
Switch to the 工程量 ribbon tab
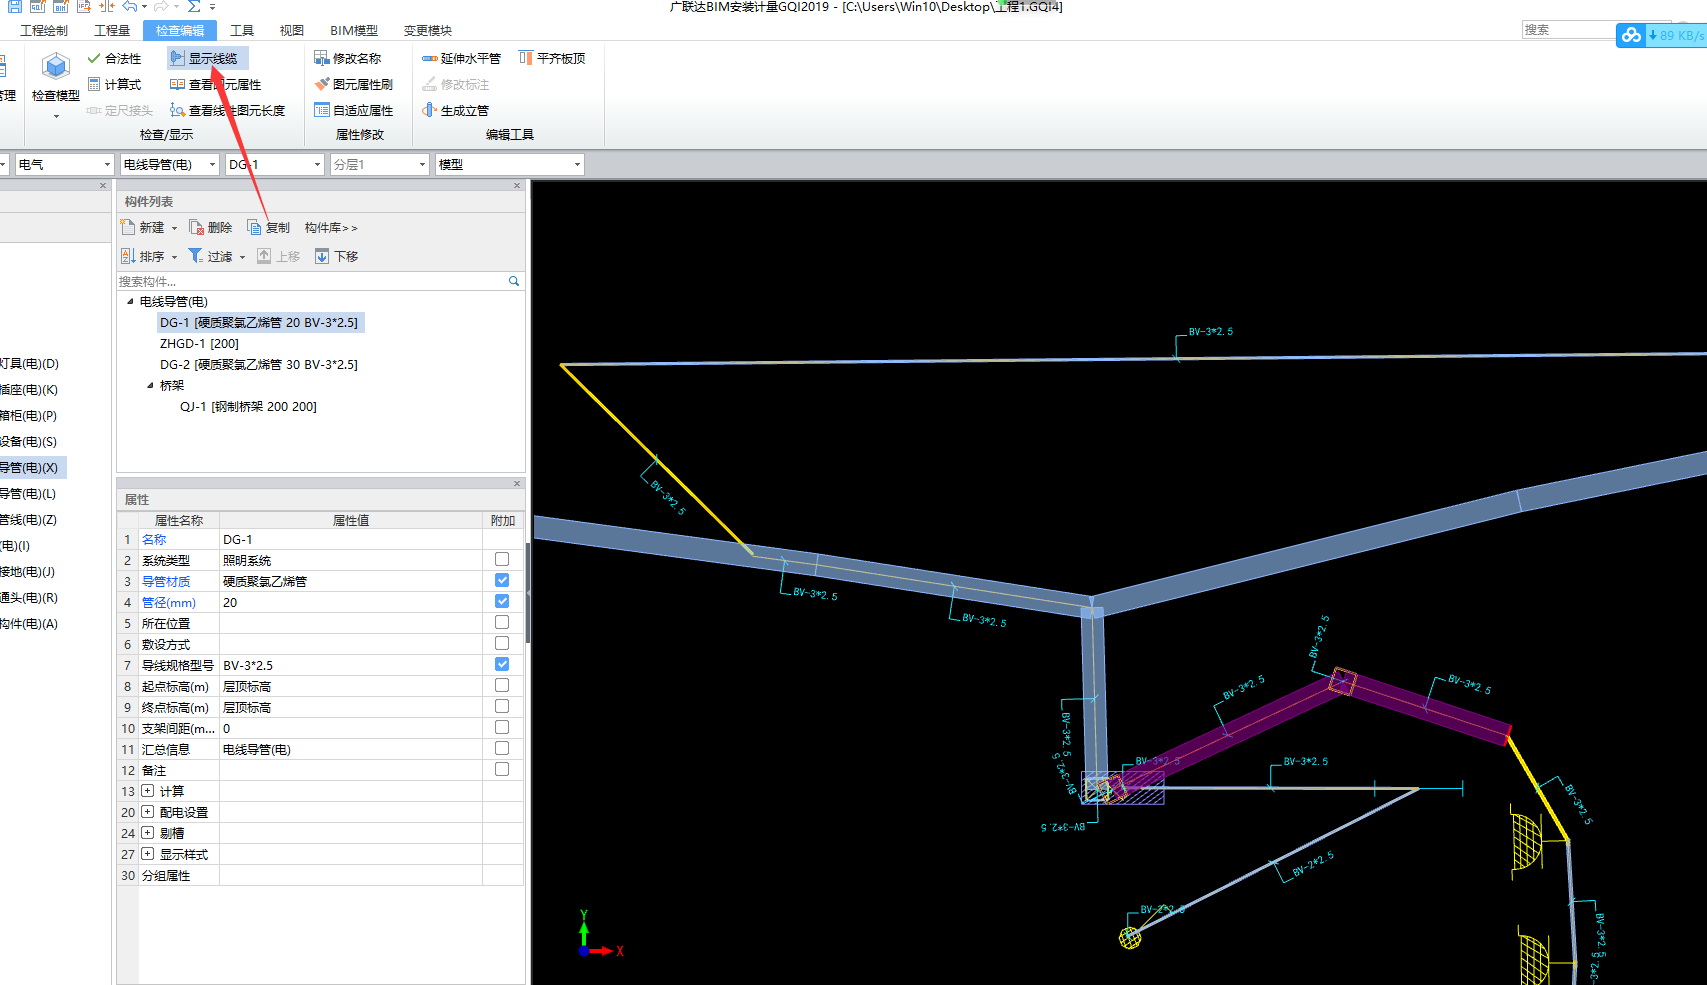click(112, 31)
